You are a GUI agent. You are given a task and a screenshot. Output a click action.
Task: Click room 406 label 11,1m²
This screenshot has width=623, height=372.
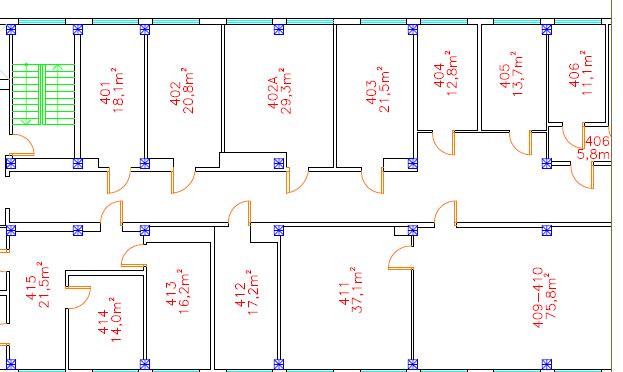(580, 73)
